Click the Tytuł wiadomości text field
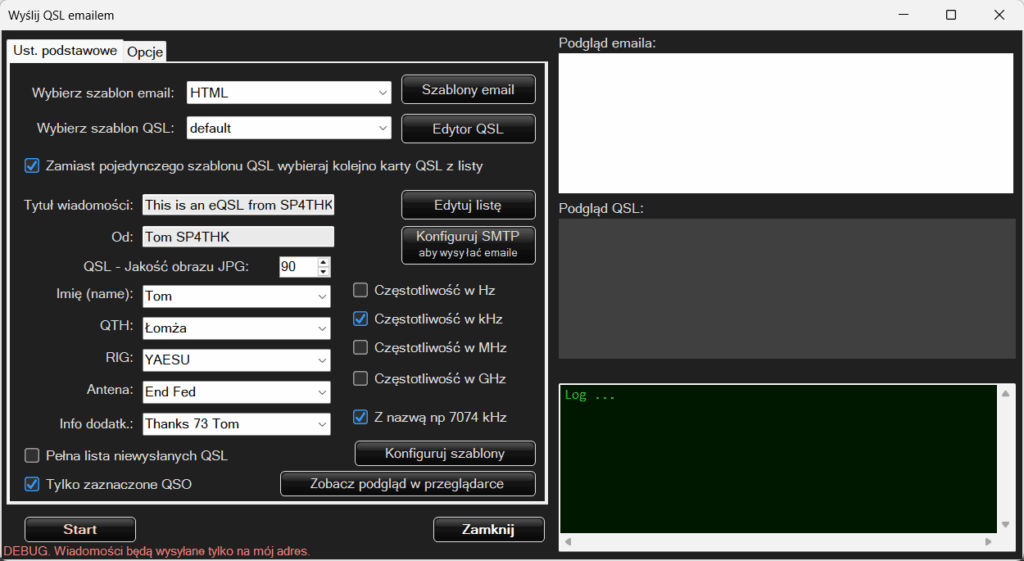1024x561 pixels. pos(238,205)
